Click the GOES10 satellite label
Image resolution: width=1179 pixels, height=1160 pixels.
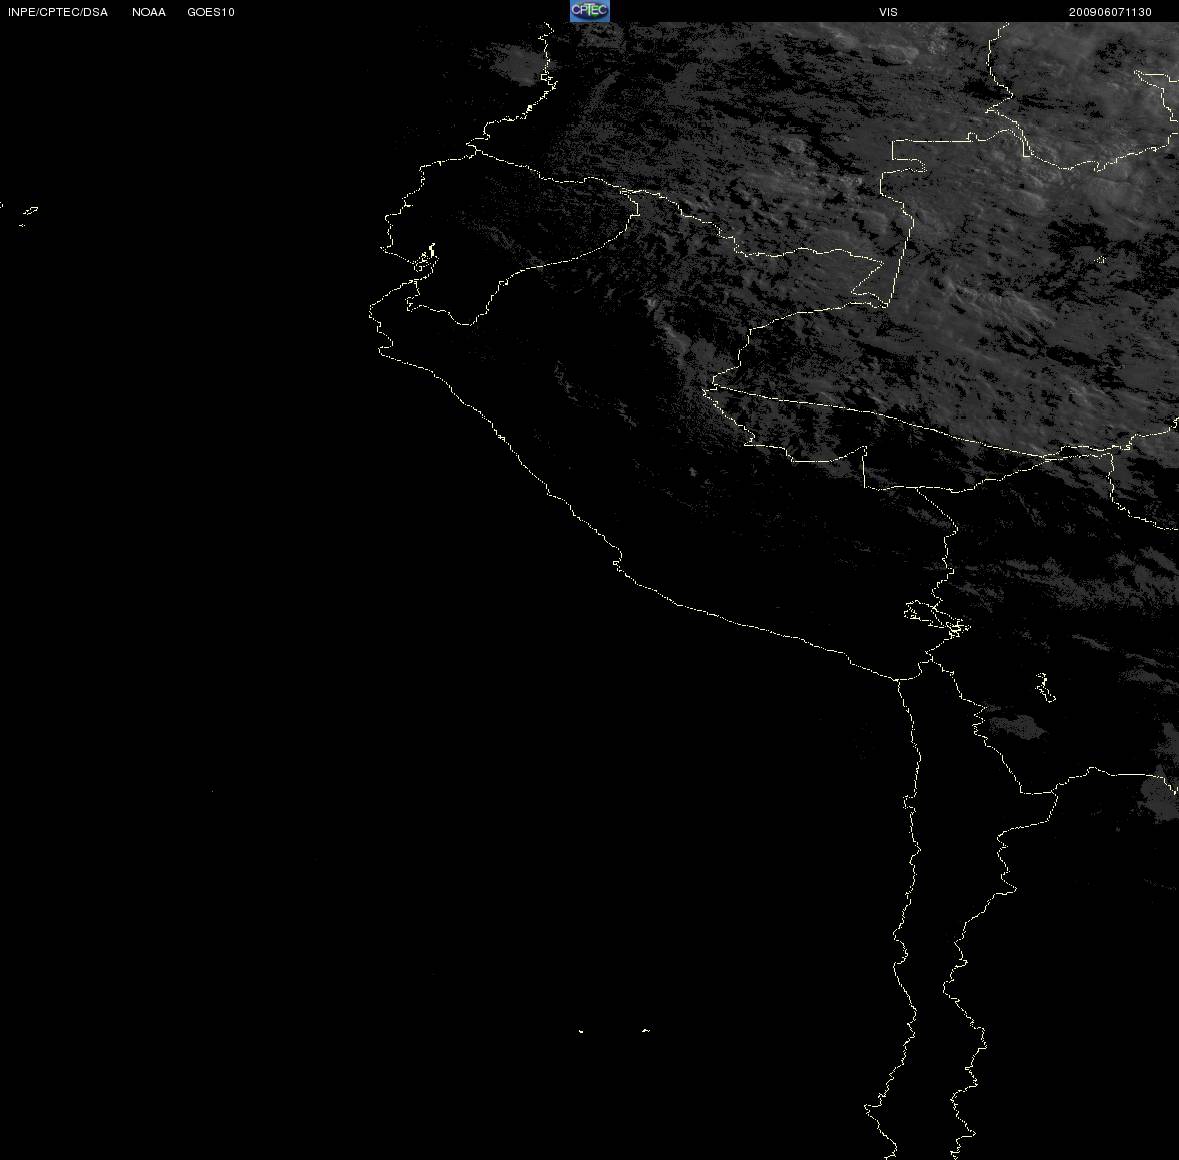[211, 12]
